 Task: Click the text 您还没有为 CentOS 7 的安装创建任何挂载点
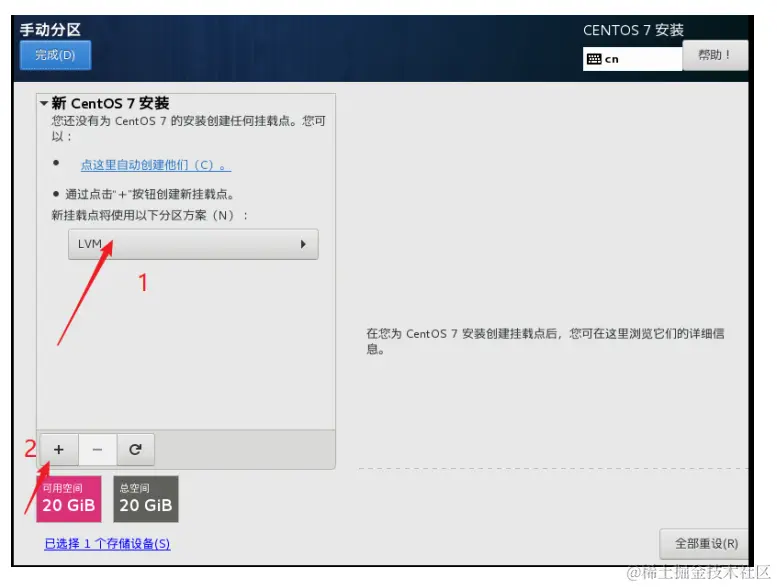[x=170, y=121]
